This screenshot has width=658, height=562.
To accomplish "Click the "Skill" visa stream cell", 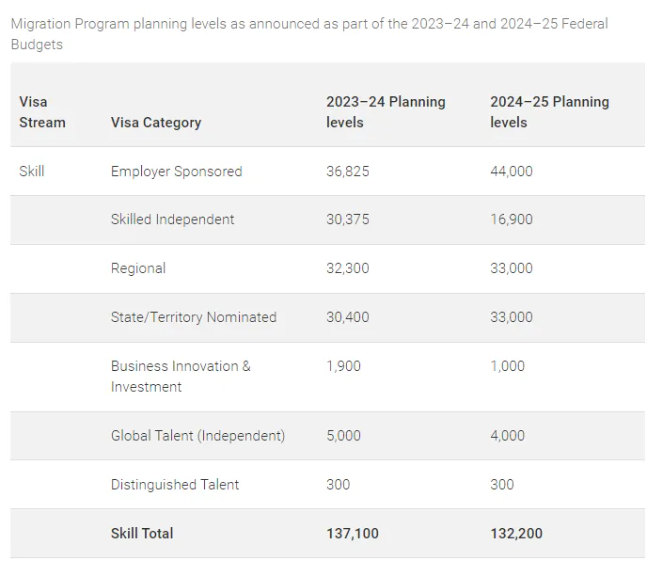I will pos(32,171).
